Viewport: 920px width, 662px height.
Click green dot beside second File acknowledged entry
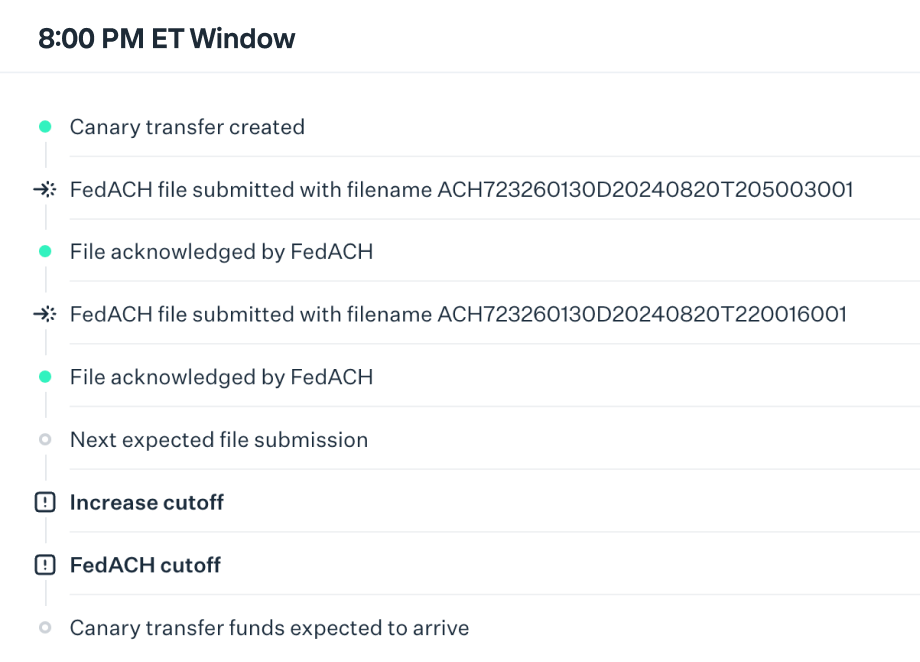coord(45,377)
